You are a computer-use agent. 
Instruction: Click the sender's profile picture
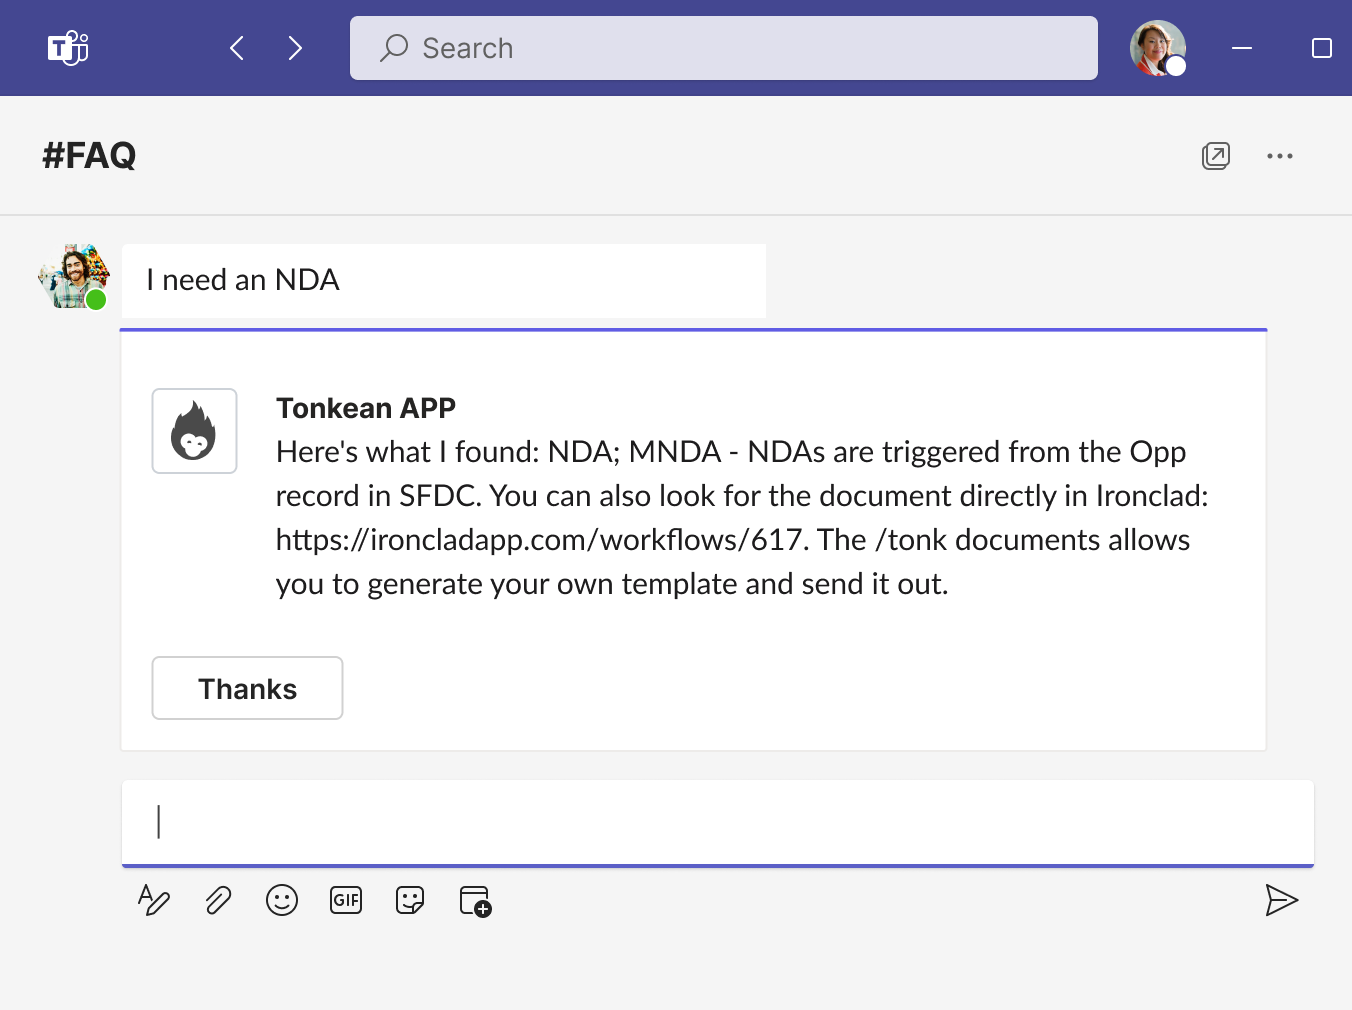[x=73, y=276]
